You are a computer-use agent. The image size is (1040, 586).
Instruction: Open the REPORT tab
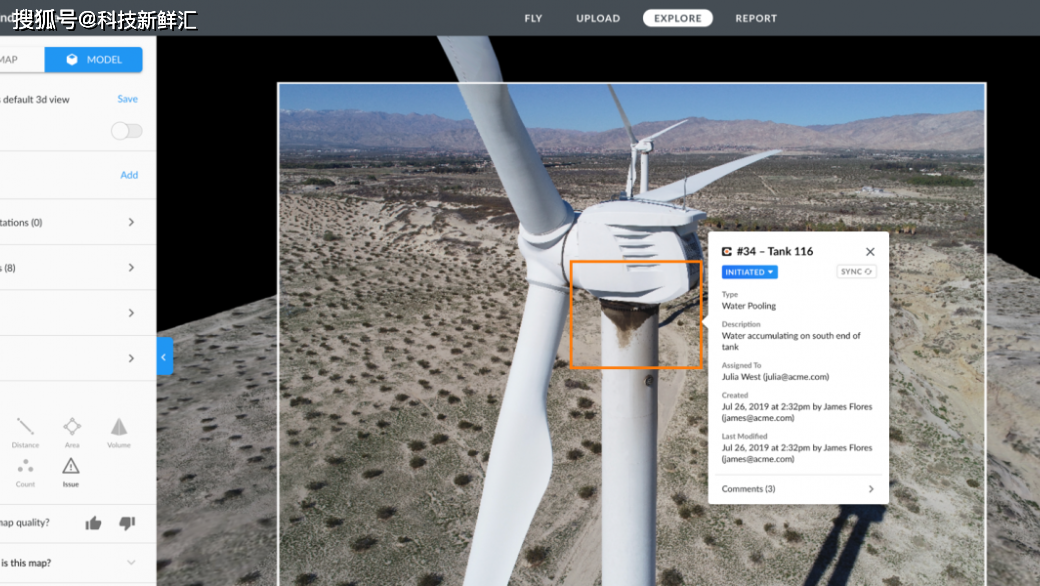tap(755, 18)
